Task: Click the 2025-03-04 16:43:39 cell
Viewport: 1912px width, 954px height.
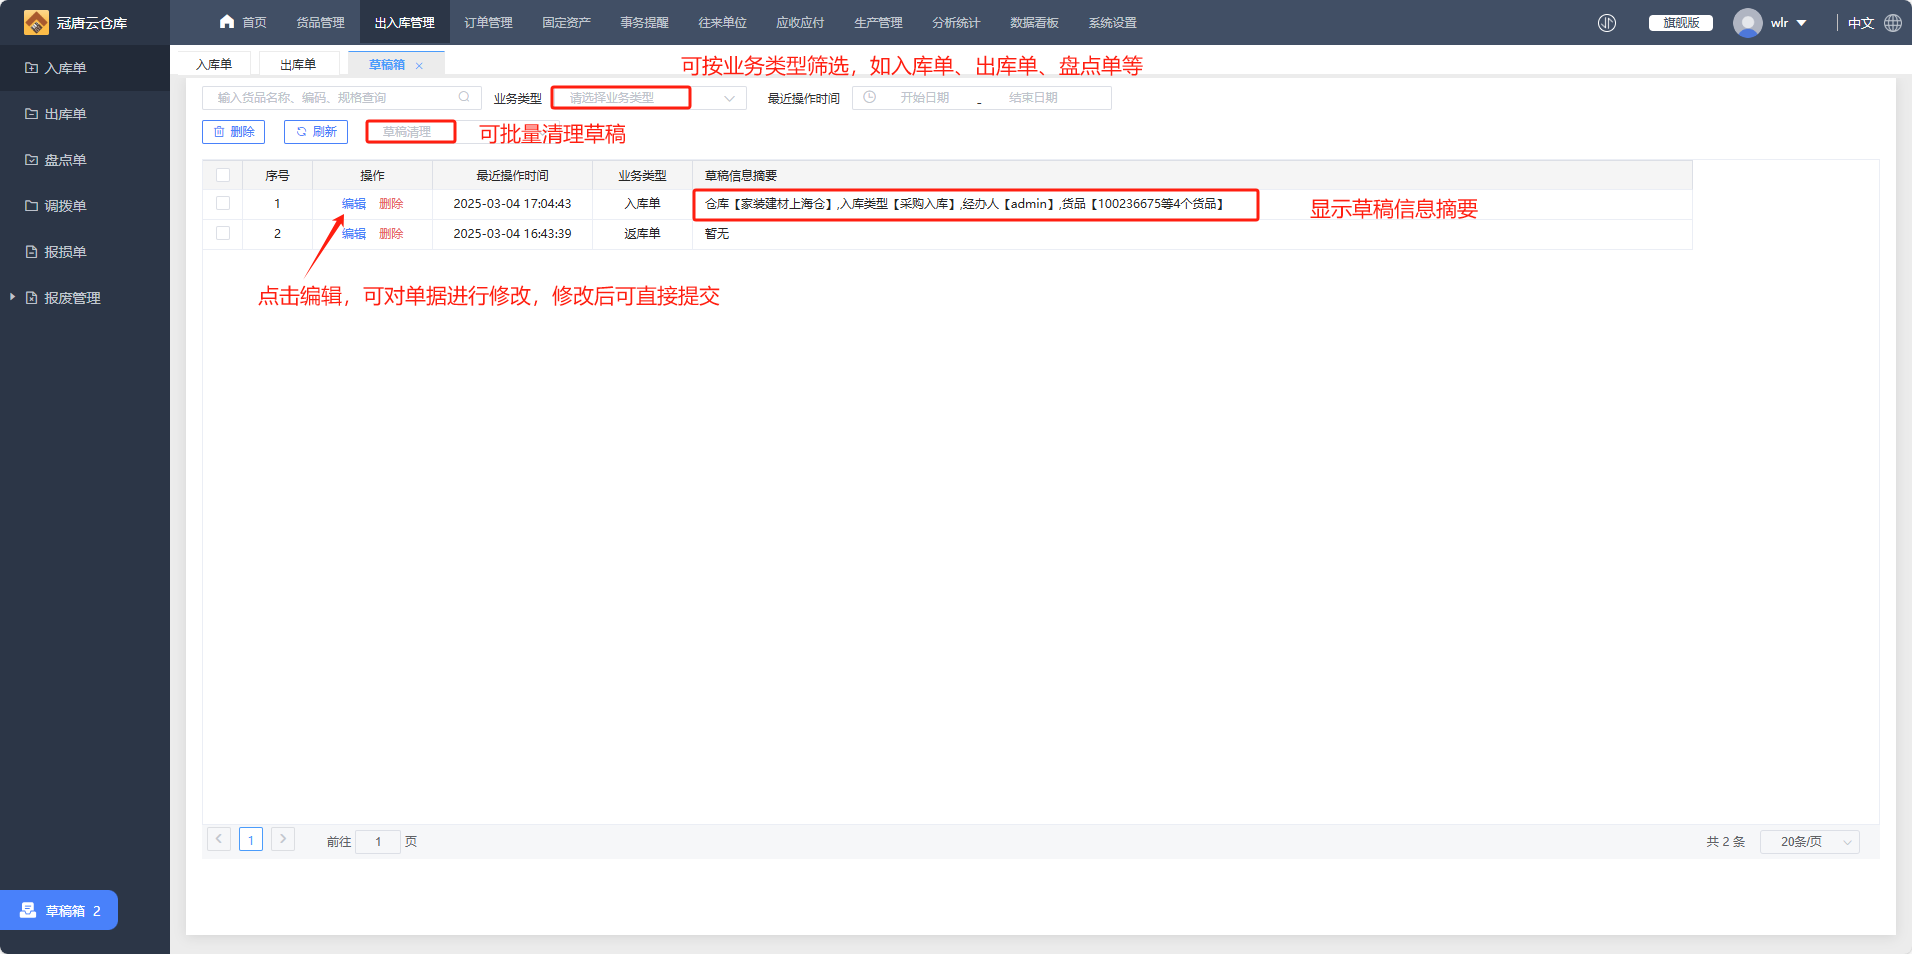Action: click(x=512, y=234)
